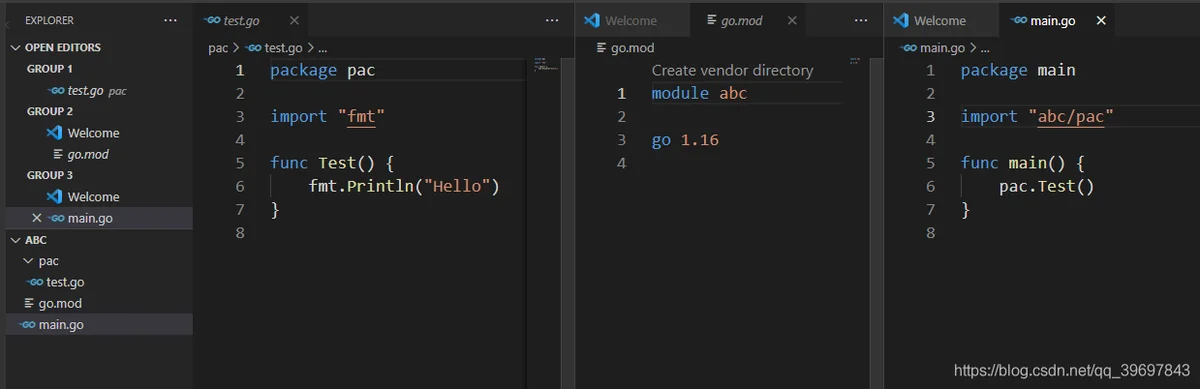
Task: Click test.go breadcrumb in first editor
Action: coord(274,47)
